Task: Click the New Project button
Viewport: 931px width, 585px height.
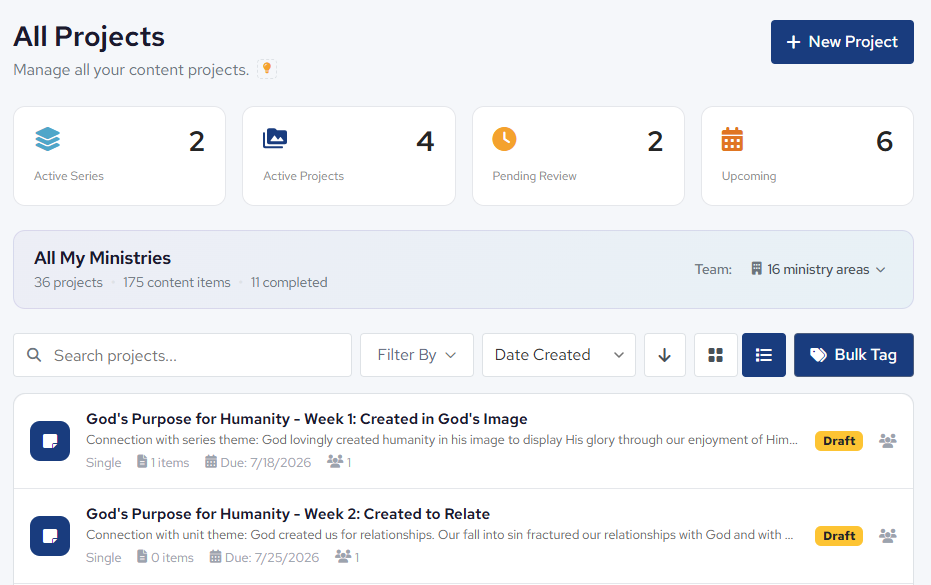Action: coord(842,42)
